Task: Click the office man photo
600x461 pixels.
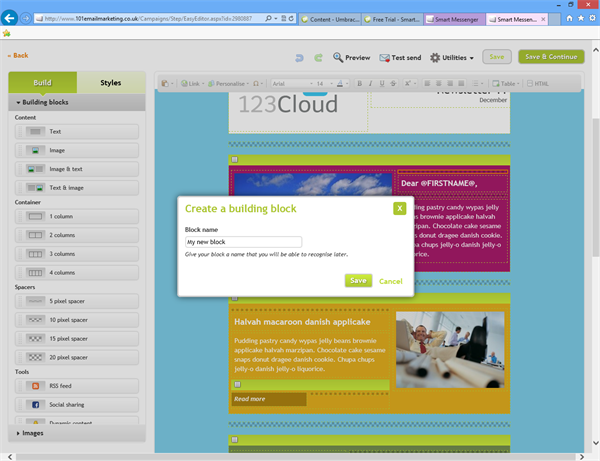Action: click(x=450, y=350)
